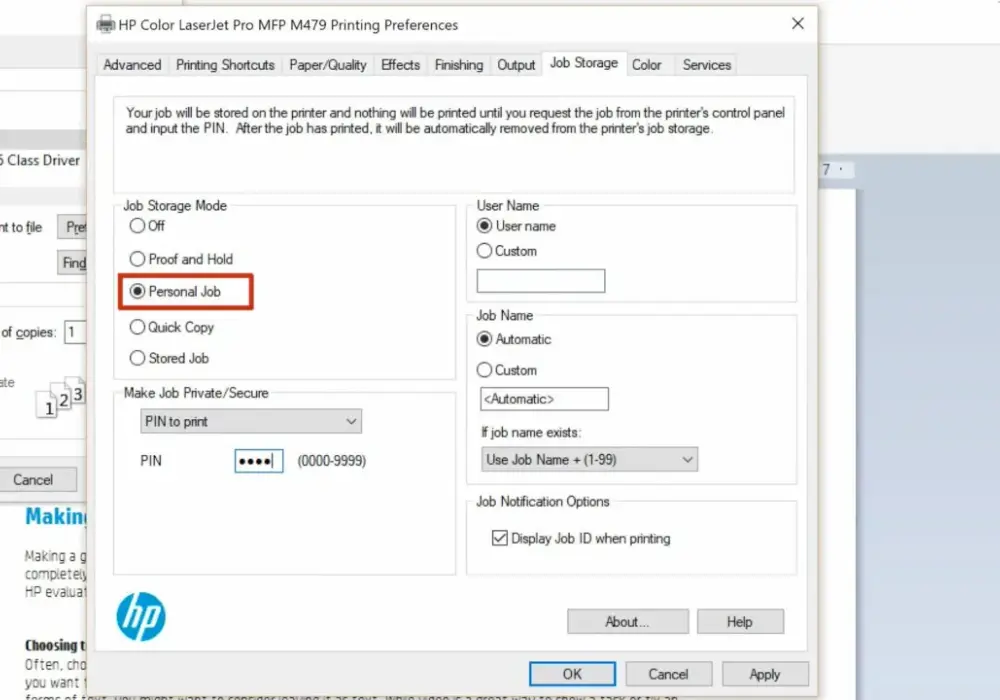Go to the Paper/Quality tab

328,64
